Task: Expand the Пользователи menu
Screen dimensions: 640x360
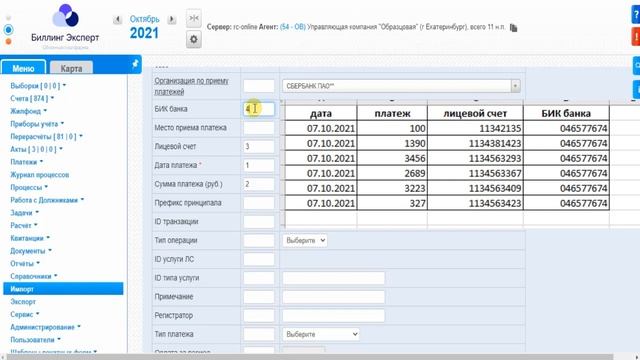Action: click(x=35, y=340)
